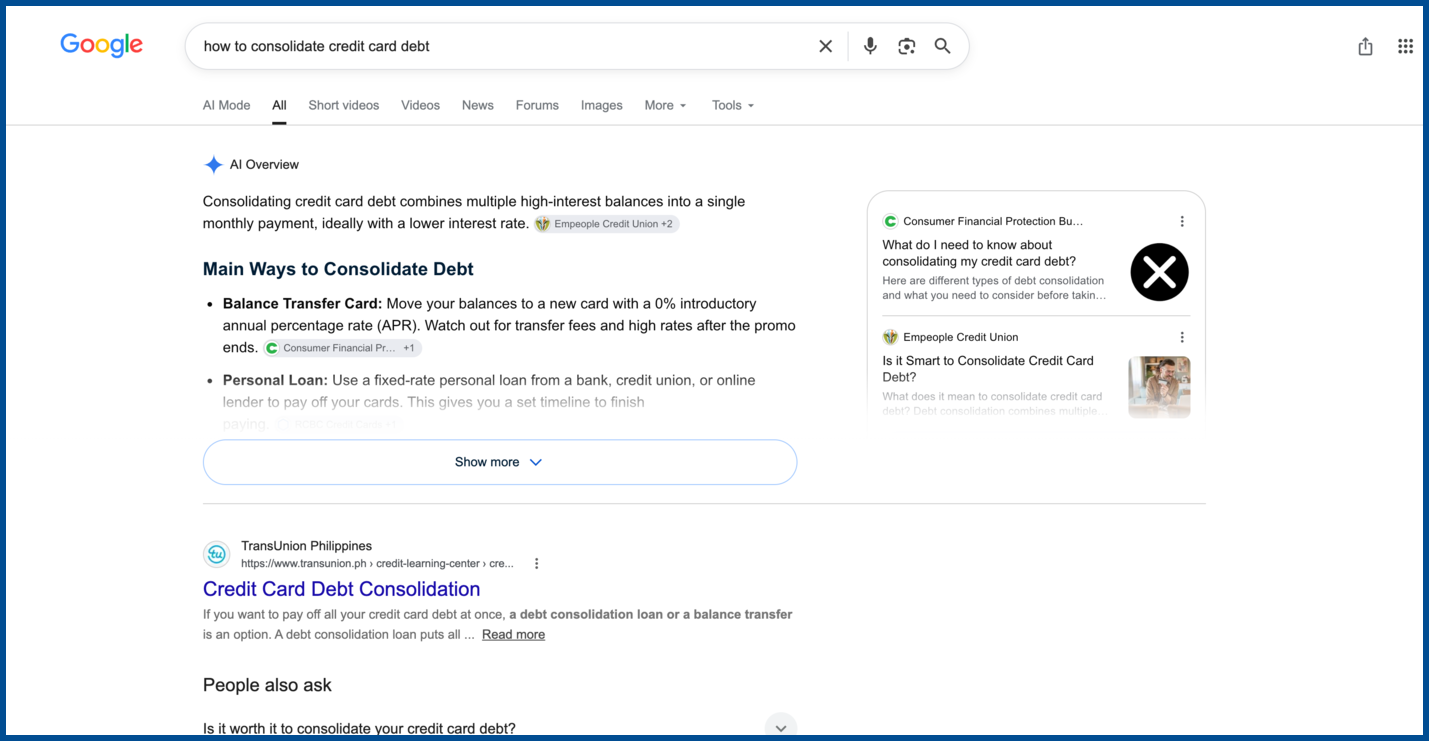Switch to the Videos tab
Viewport: 1429px width, 741px height.
[x=420, y=105]
